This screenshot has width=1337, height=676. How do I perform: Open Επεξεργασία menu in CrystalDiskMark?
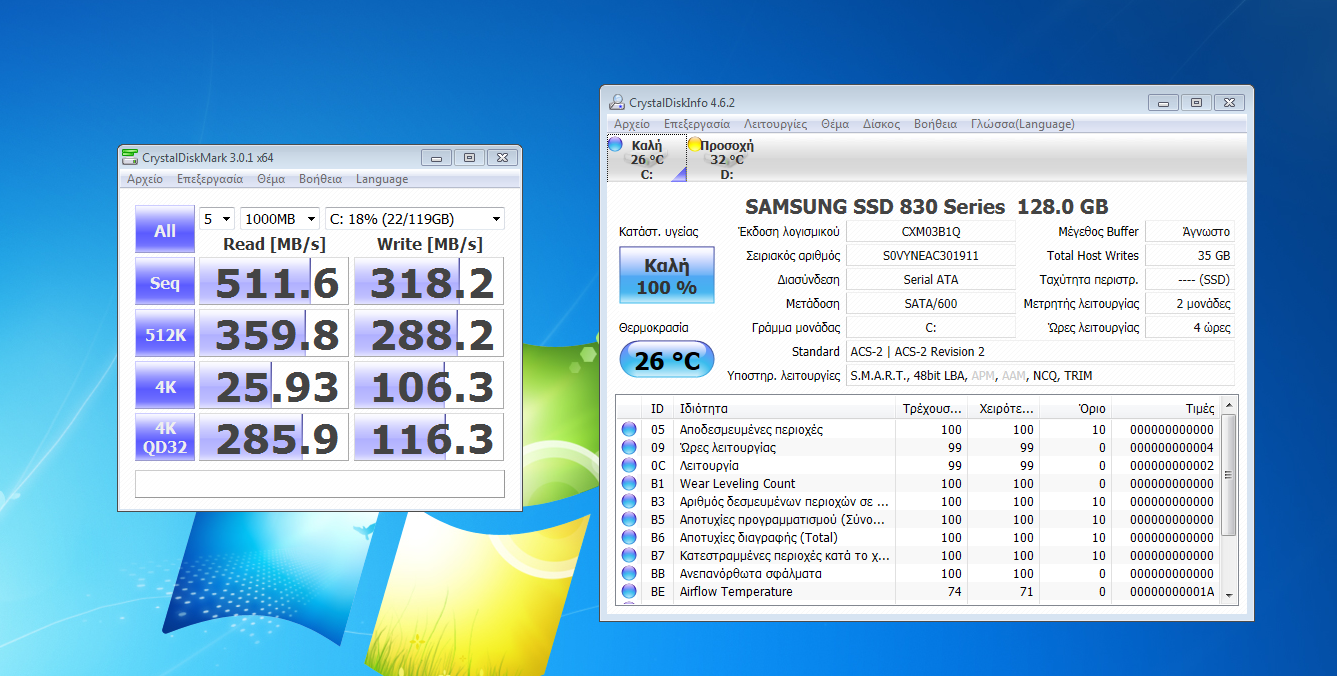tap(210, 179)
